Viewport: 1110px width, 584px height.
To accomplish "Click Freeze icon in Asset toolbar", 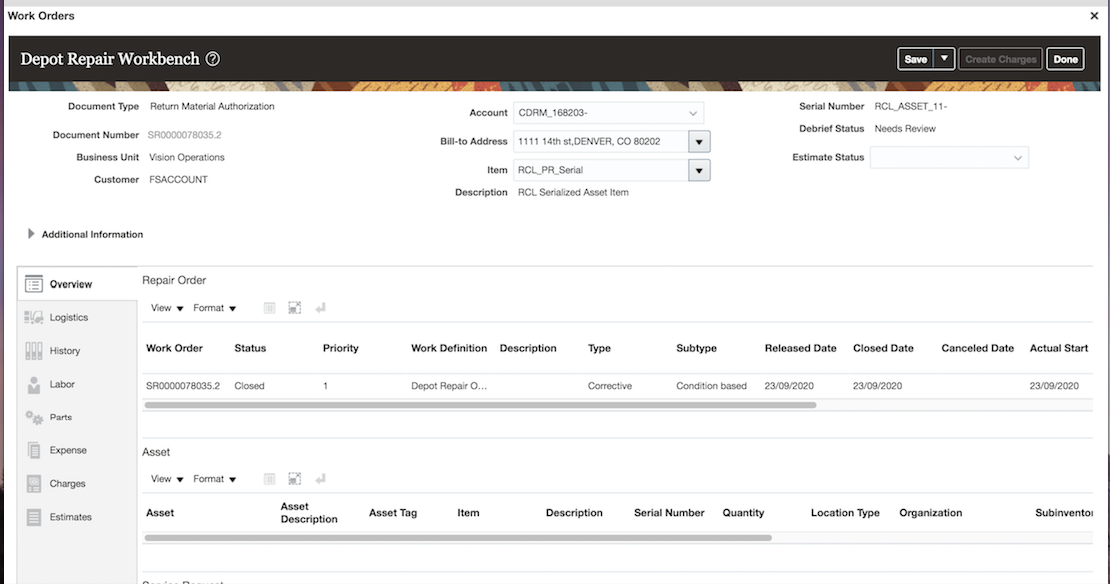I will [269, 479].
